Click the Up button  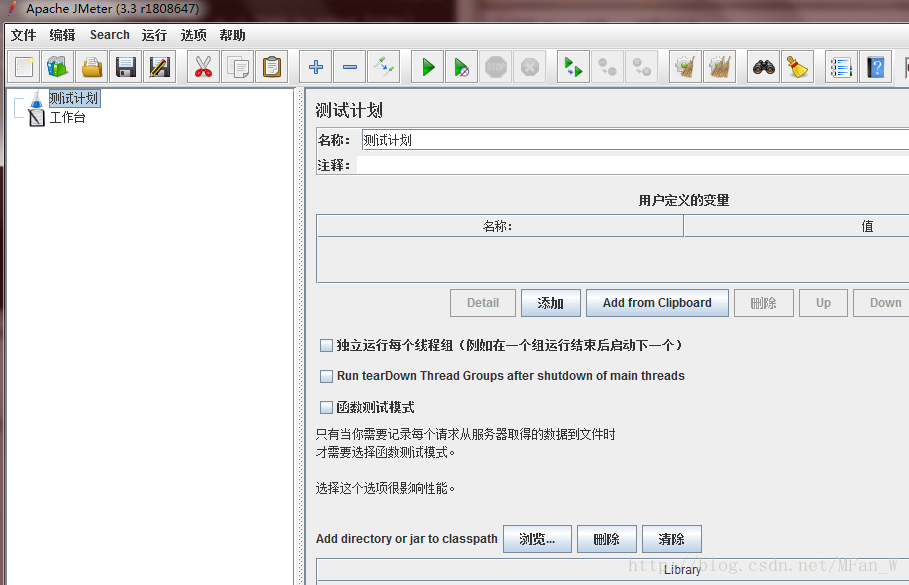click(823, 303)
